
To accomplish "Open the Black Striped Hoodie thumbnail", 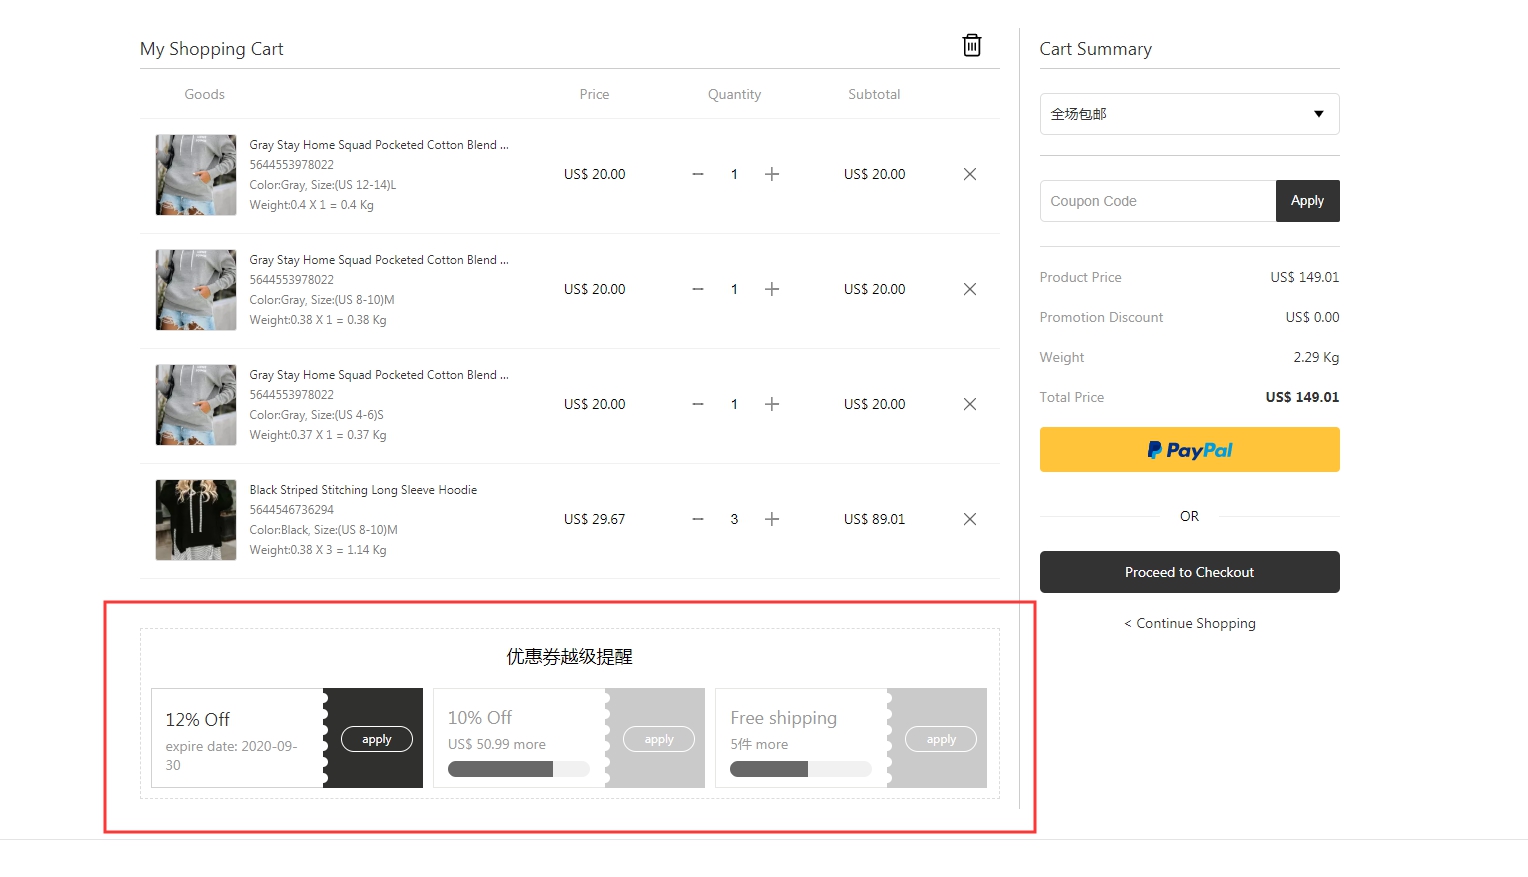I will tap(196, 520).
